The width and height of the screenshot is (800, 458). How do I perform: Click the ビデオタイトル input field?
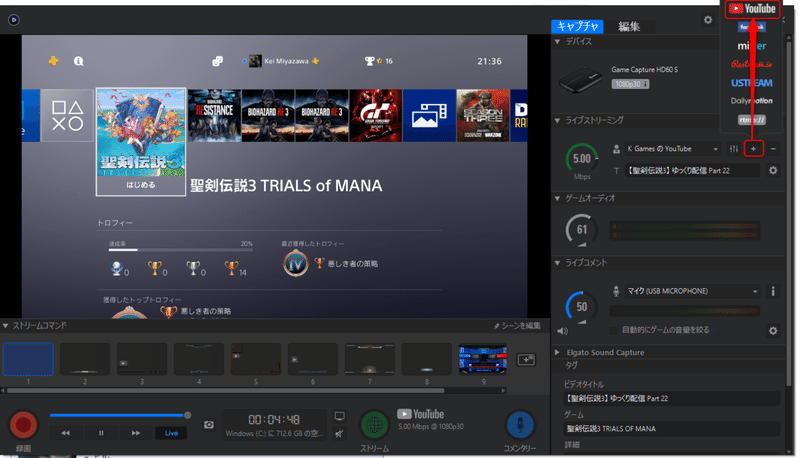pos(671,398)
